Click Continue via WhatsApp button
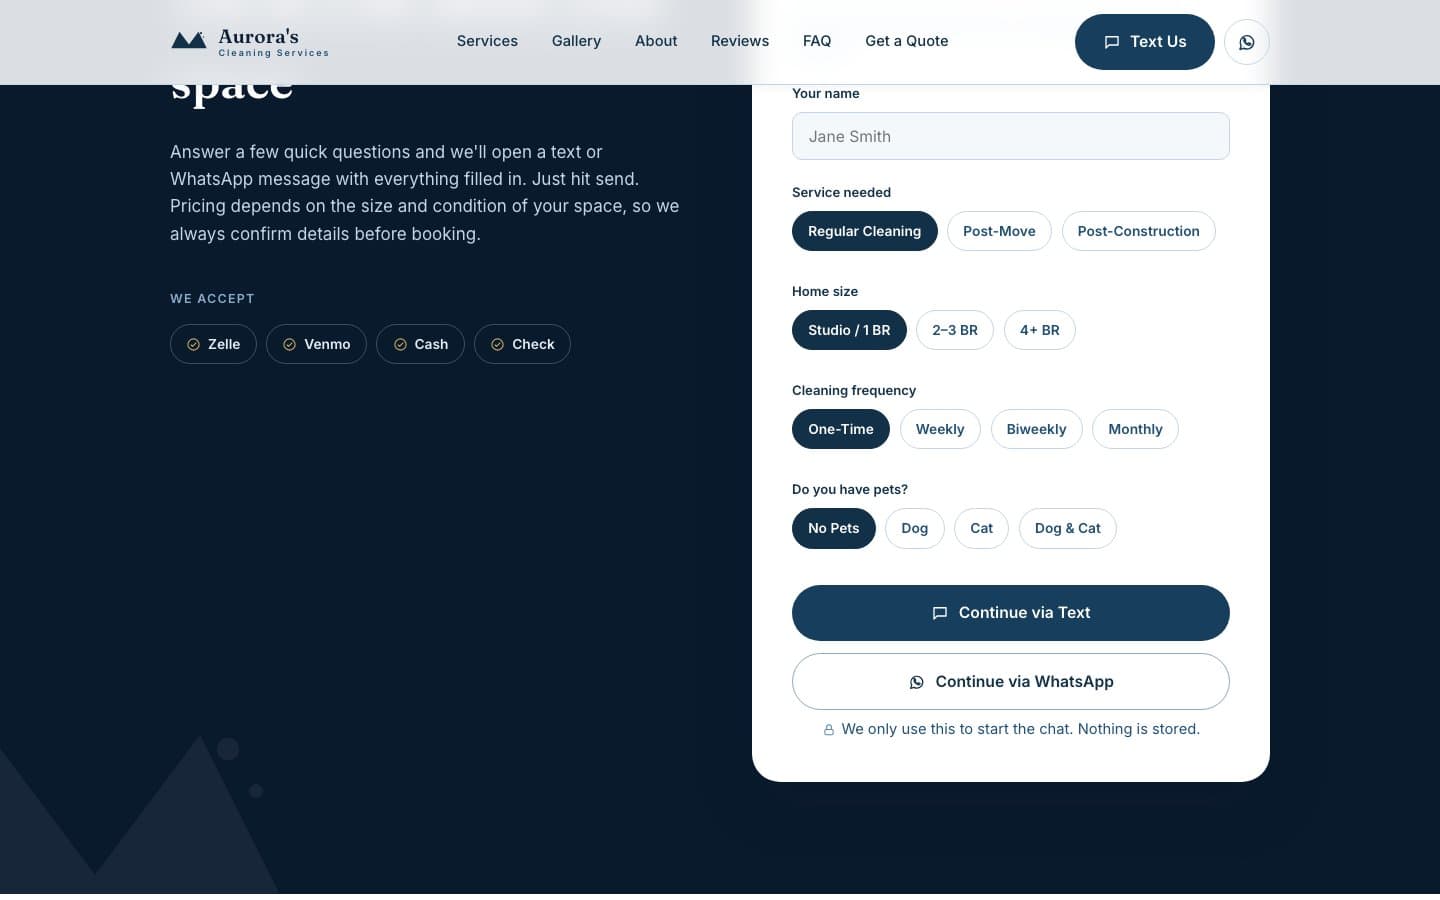The width and height of the screenshot is (1440, 900). (1011, 682)
